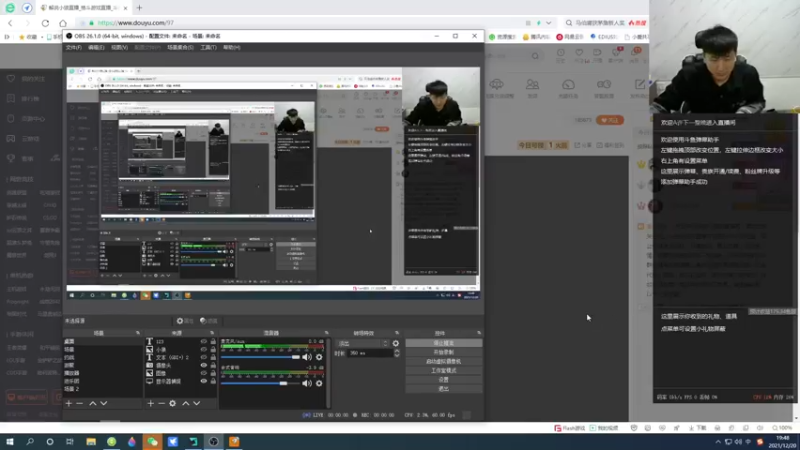This screenshot has width=800, height=450.
Task: Toggle visibility of display capture source
Action: point(204,381)
